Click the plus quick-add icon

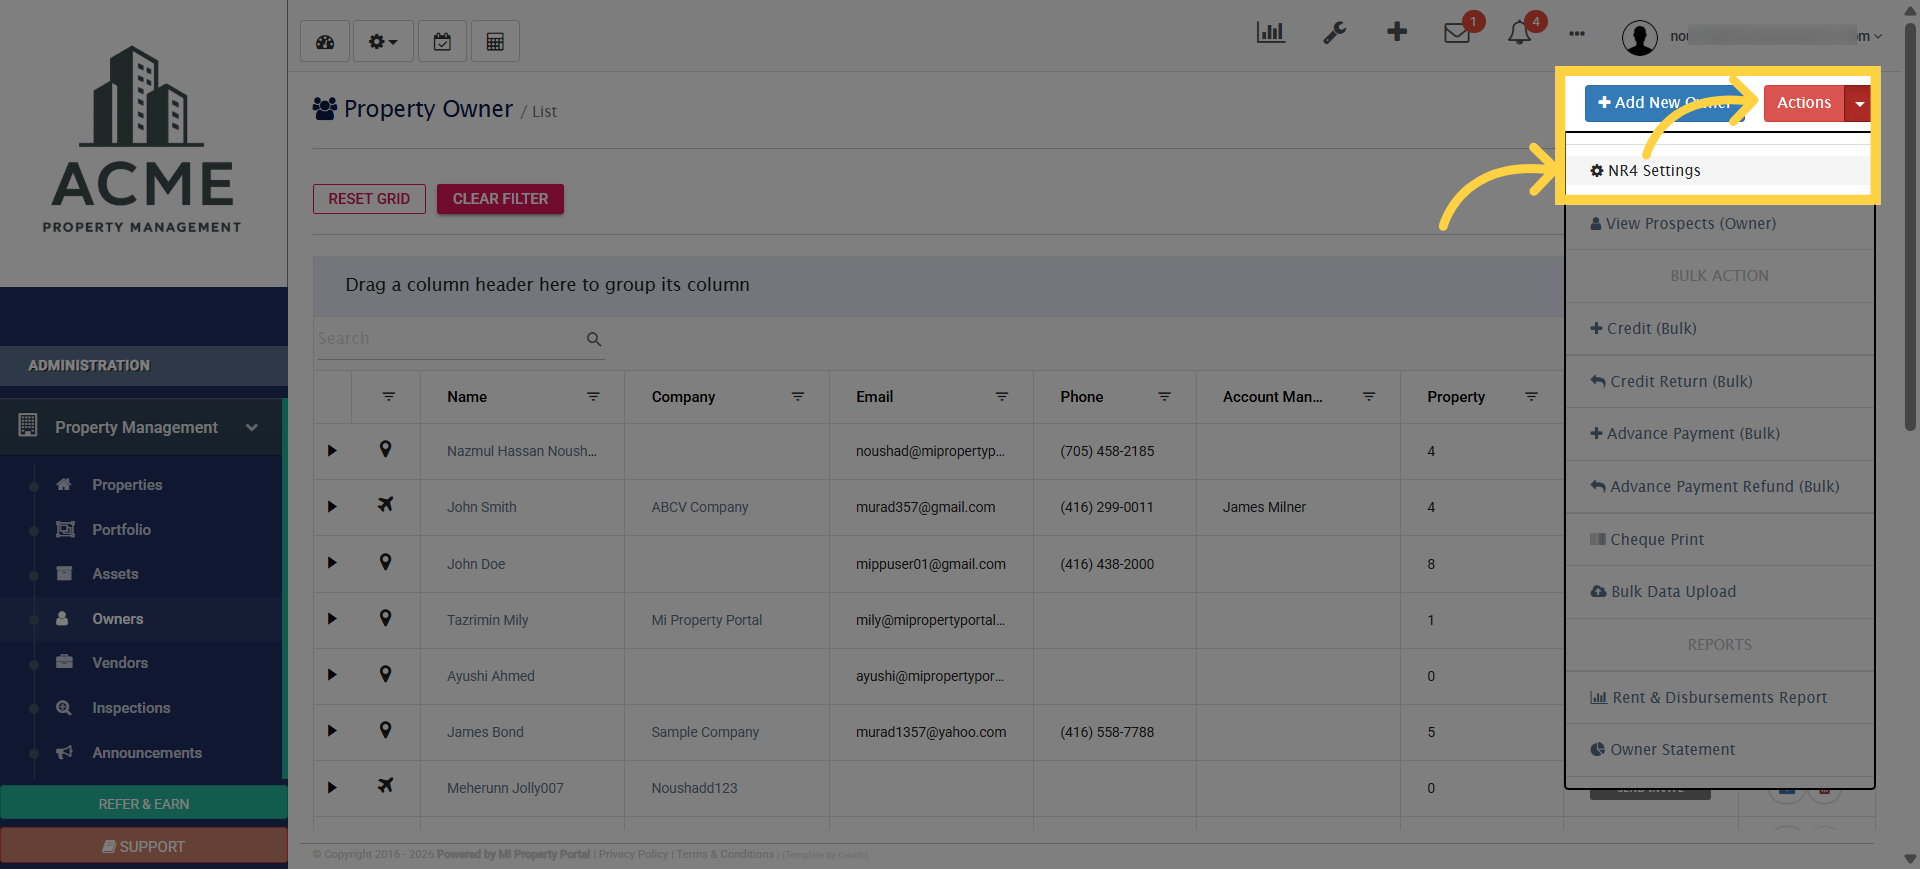(1397, 32)
